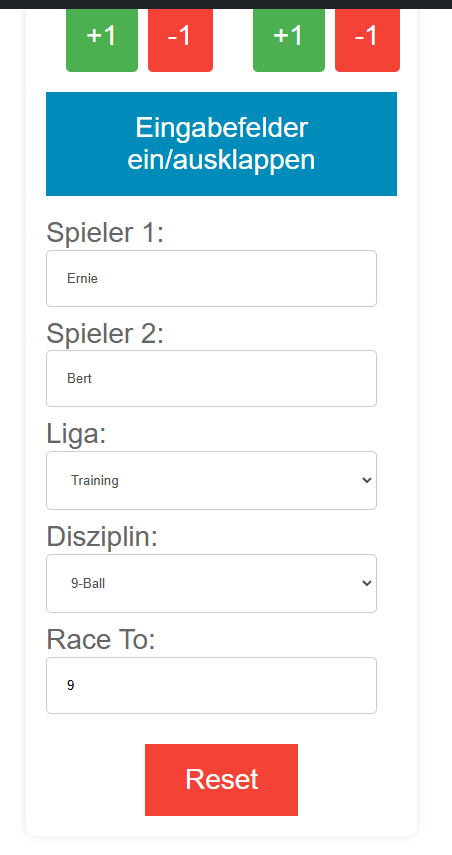Screen dimensions: 452x855
Task: Click the Spieler 1 label text
Action: pyautogui.click(x=105, y=233)
